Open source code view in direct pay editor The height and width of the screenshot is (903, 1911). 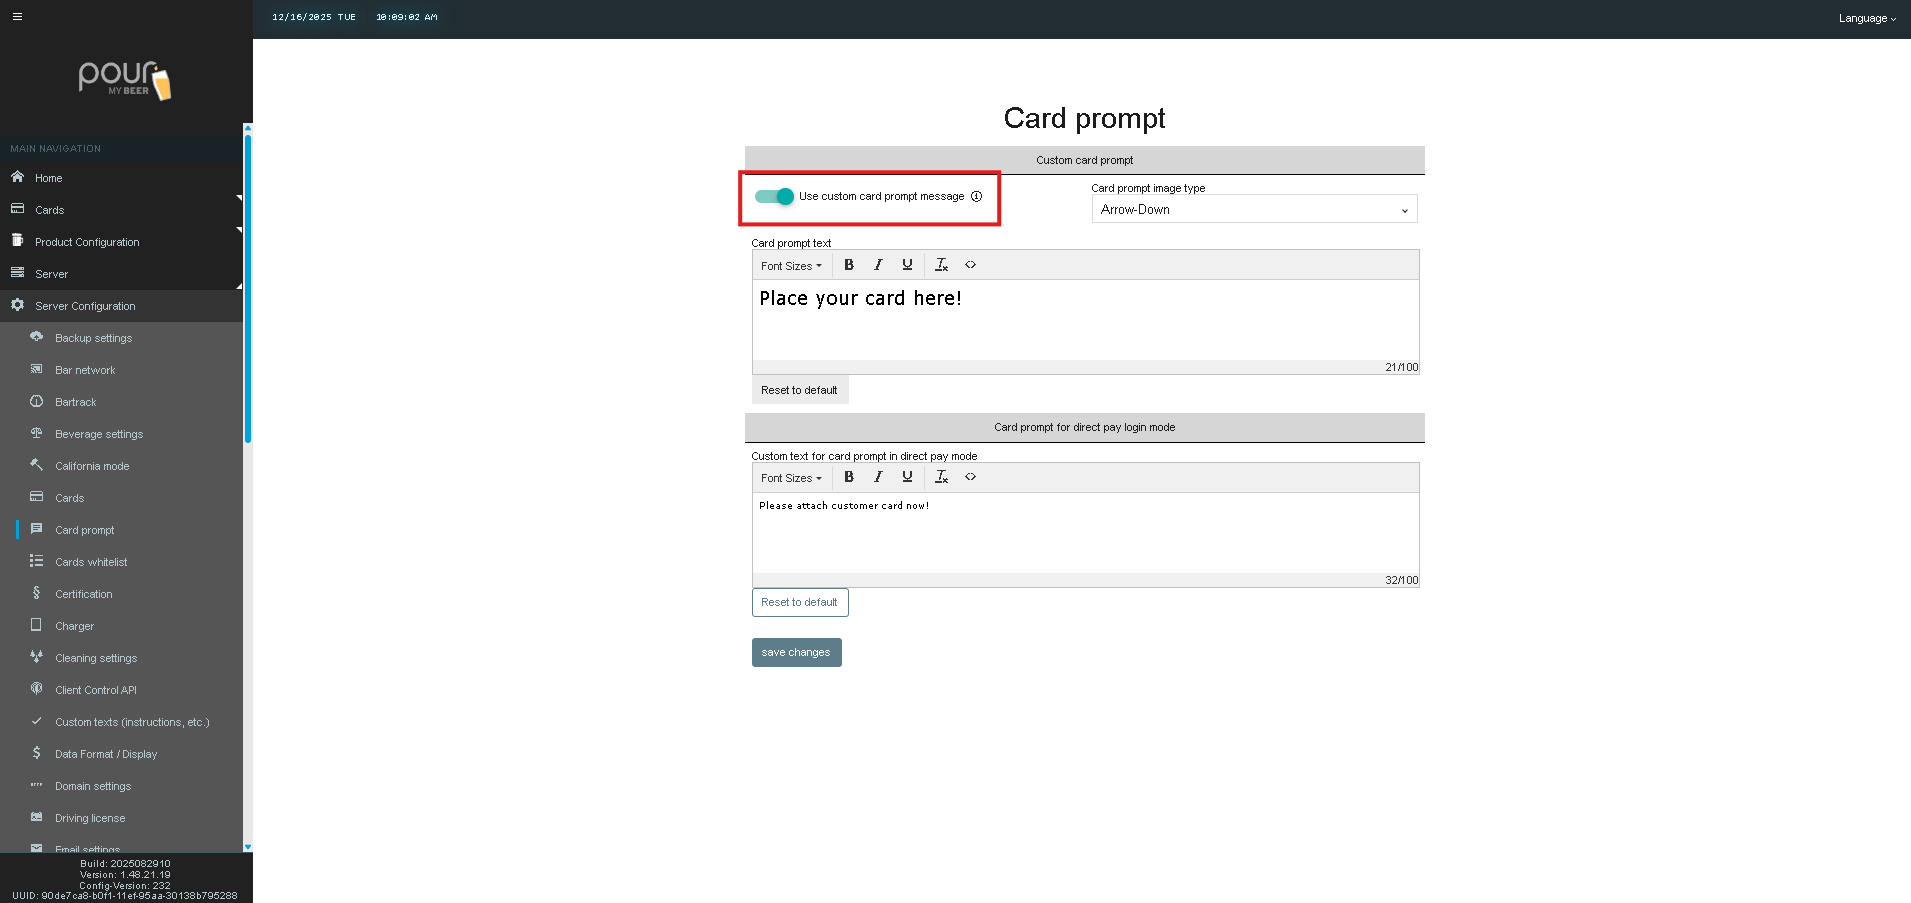point(970,477)
